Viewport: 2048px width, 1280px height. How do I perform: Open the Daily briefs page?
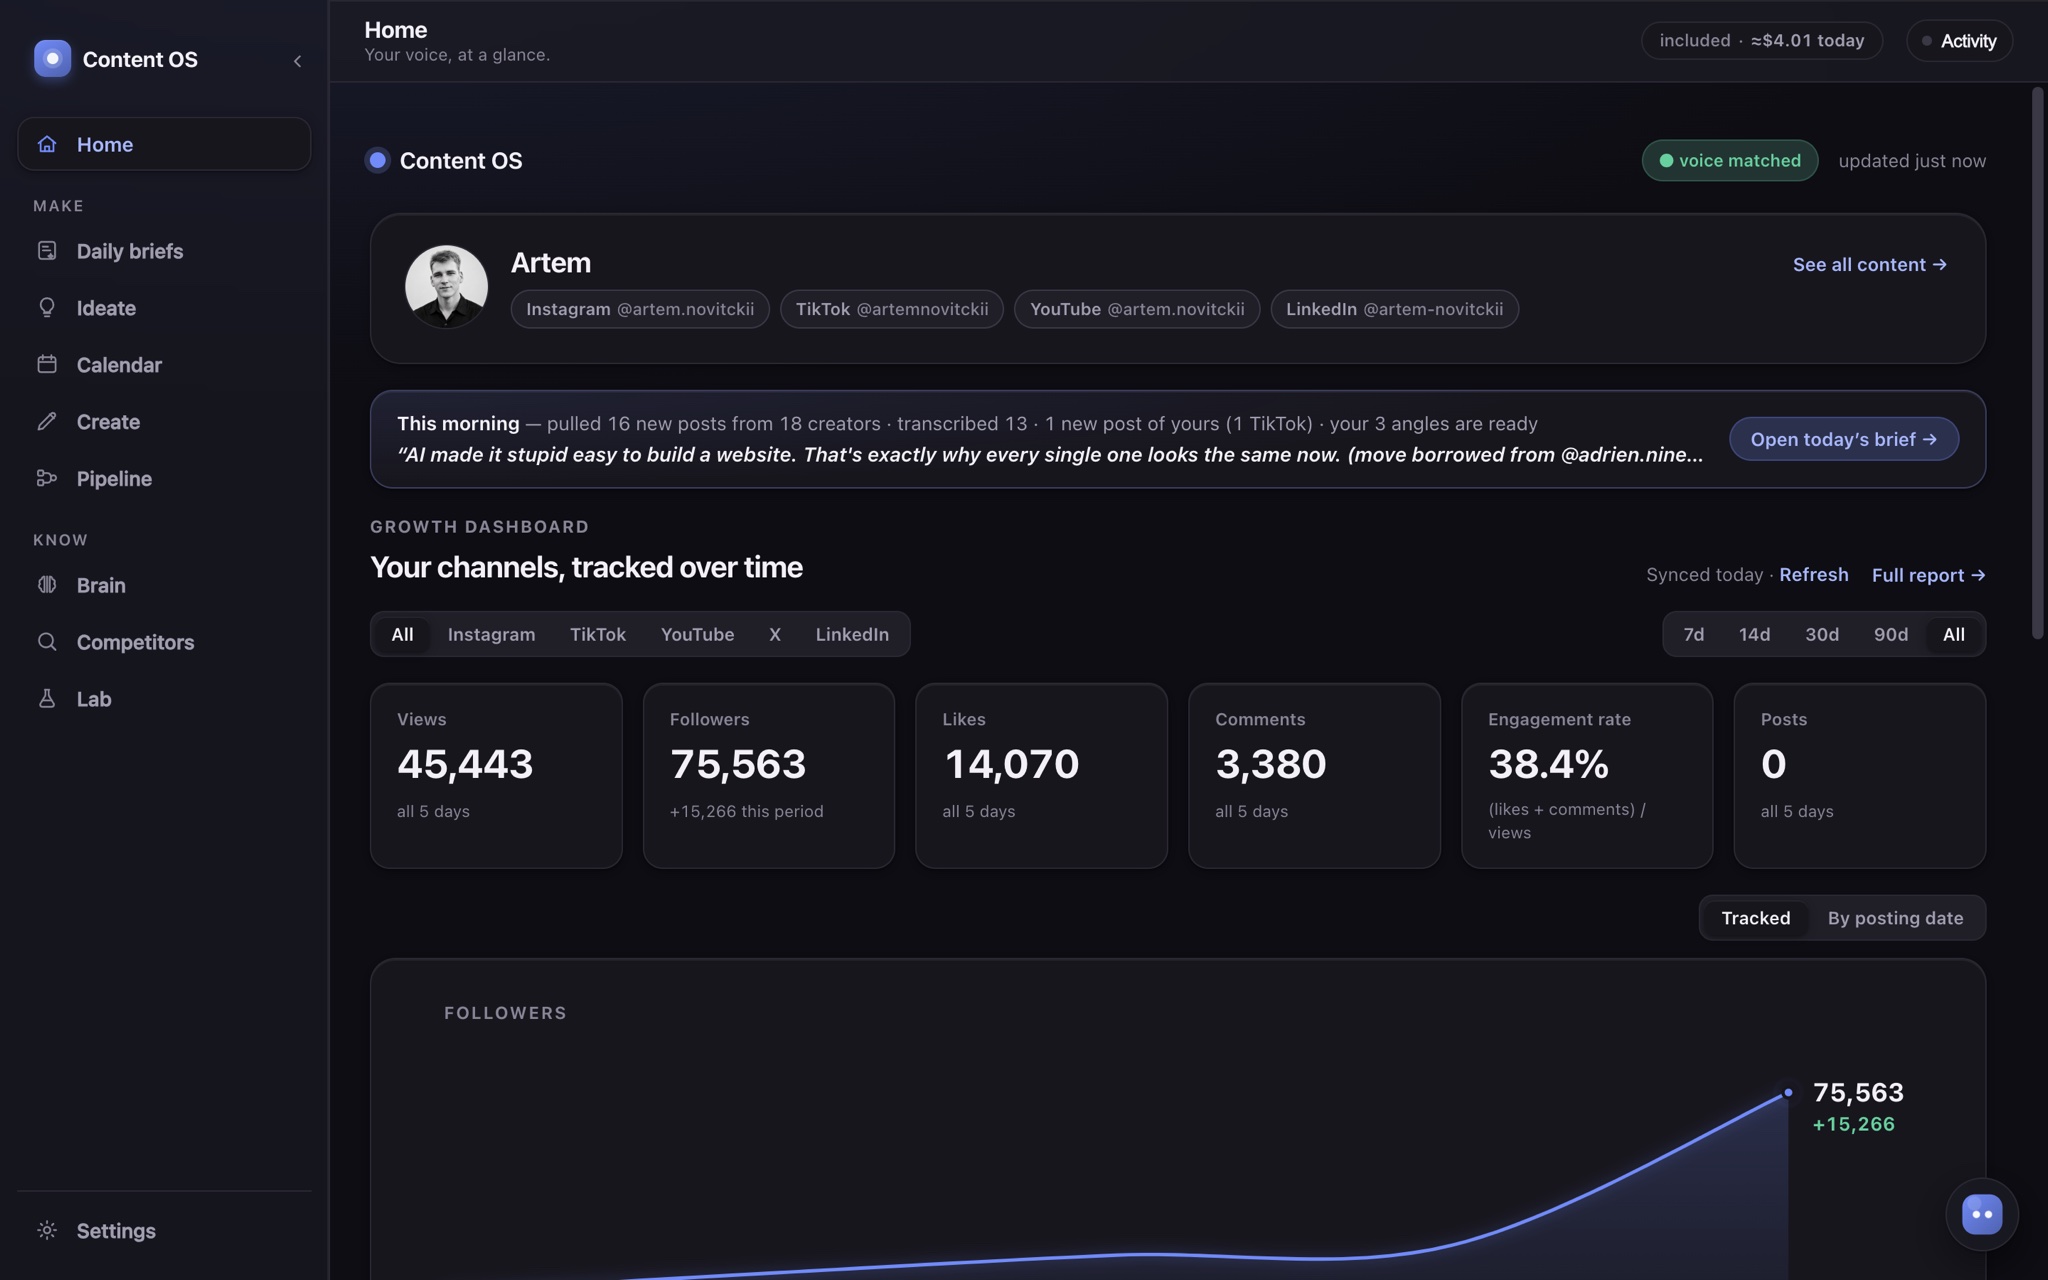[164, 251]
